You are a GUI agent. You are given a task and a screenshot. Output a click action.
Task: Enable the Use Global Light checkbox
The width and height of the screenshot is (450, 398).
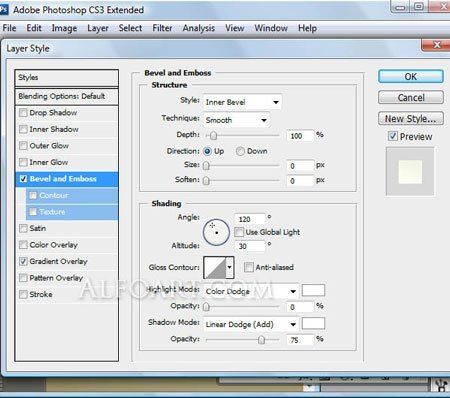[239, 232]
